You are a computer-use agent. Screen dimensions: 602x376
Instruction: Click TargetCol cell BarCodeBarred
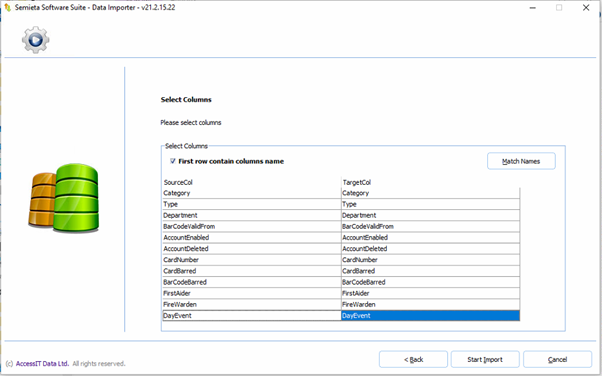pos(430,282)
